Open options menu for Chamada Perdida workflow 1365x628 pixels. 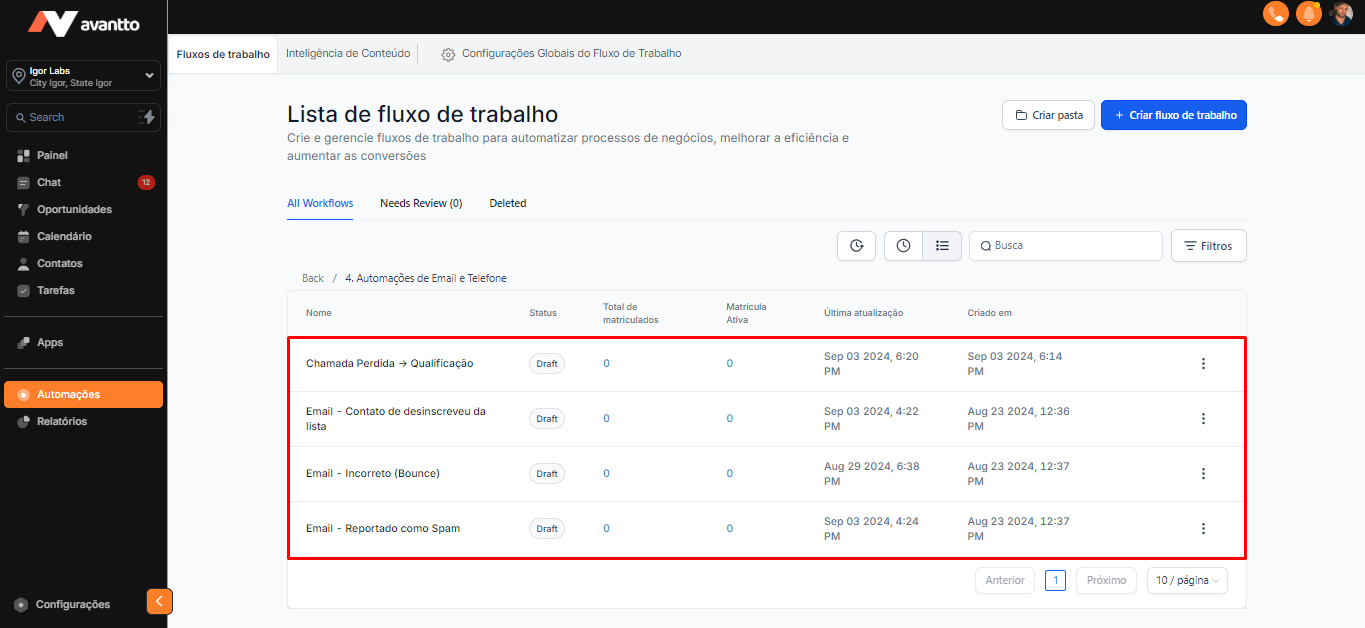pos(1203,364)
